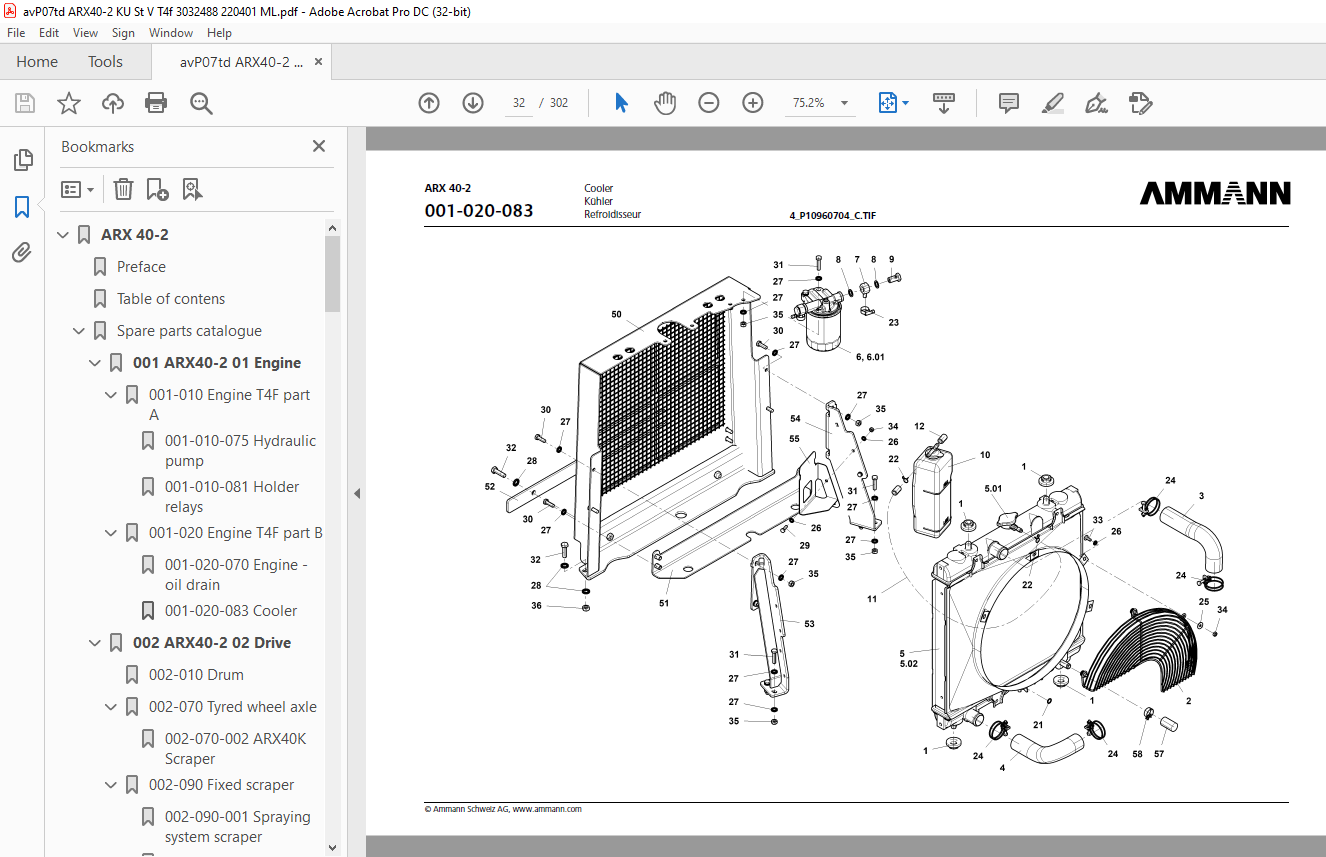Jump to the 002-010 Drum bookmark

point(196,675)
